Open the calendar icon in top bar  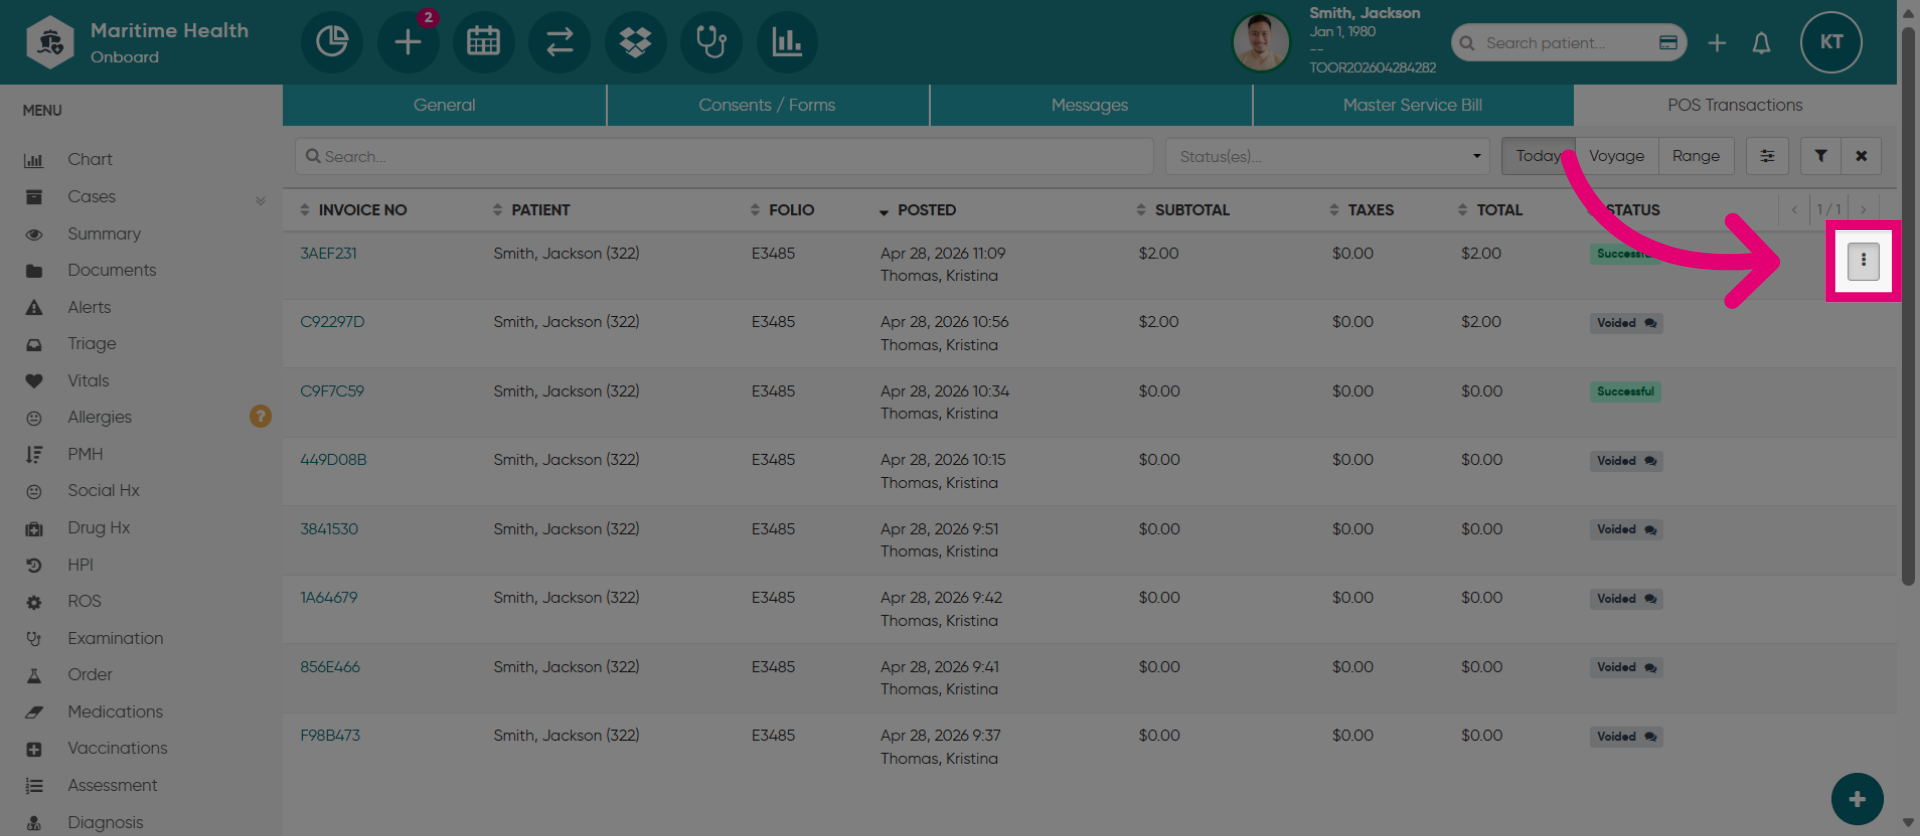click(484, 42)
